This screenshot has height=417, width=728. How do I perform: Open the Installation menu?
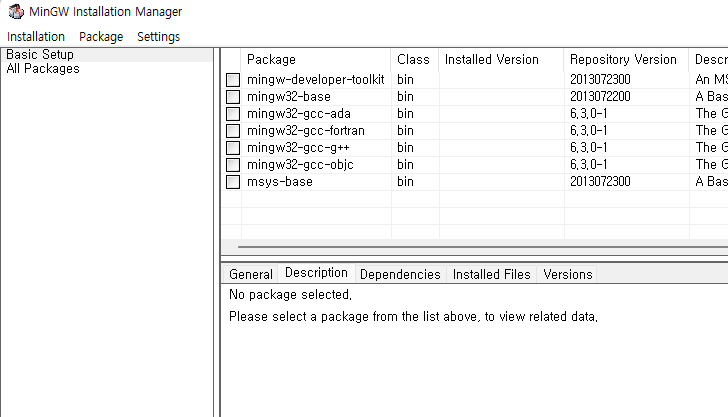[x=36, y=37]
